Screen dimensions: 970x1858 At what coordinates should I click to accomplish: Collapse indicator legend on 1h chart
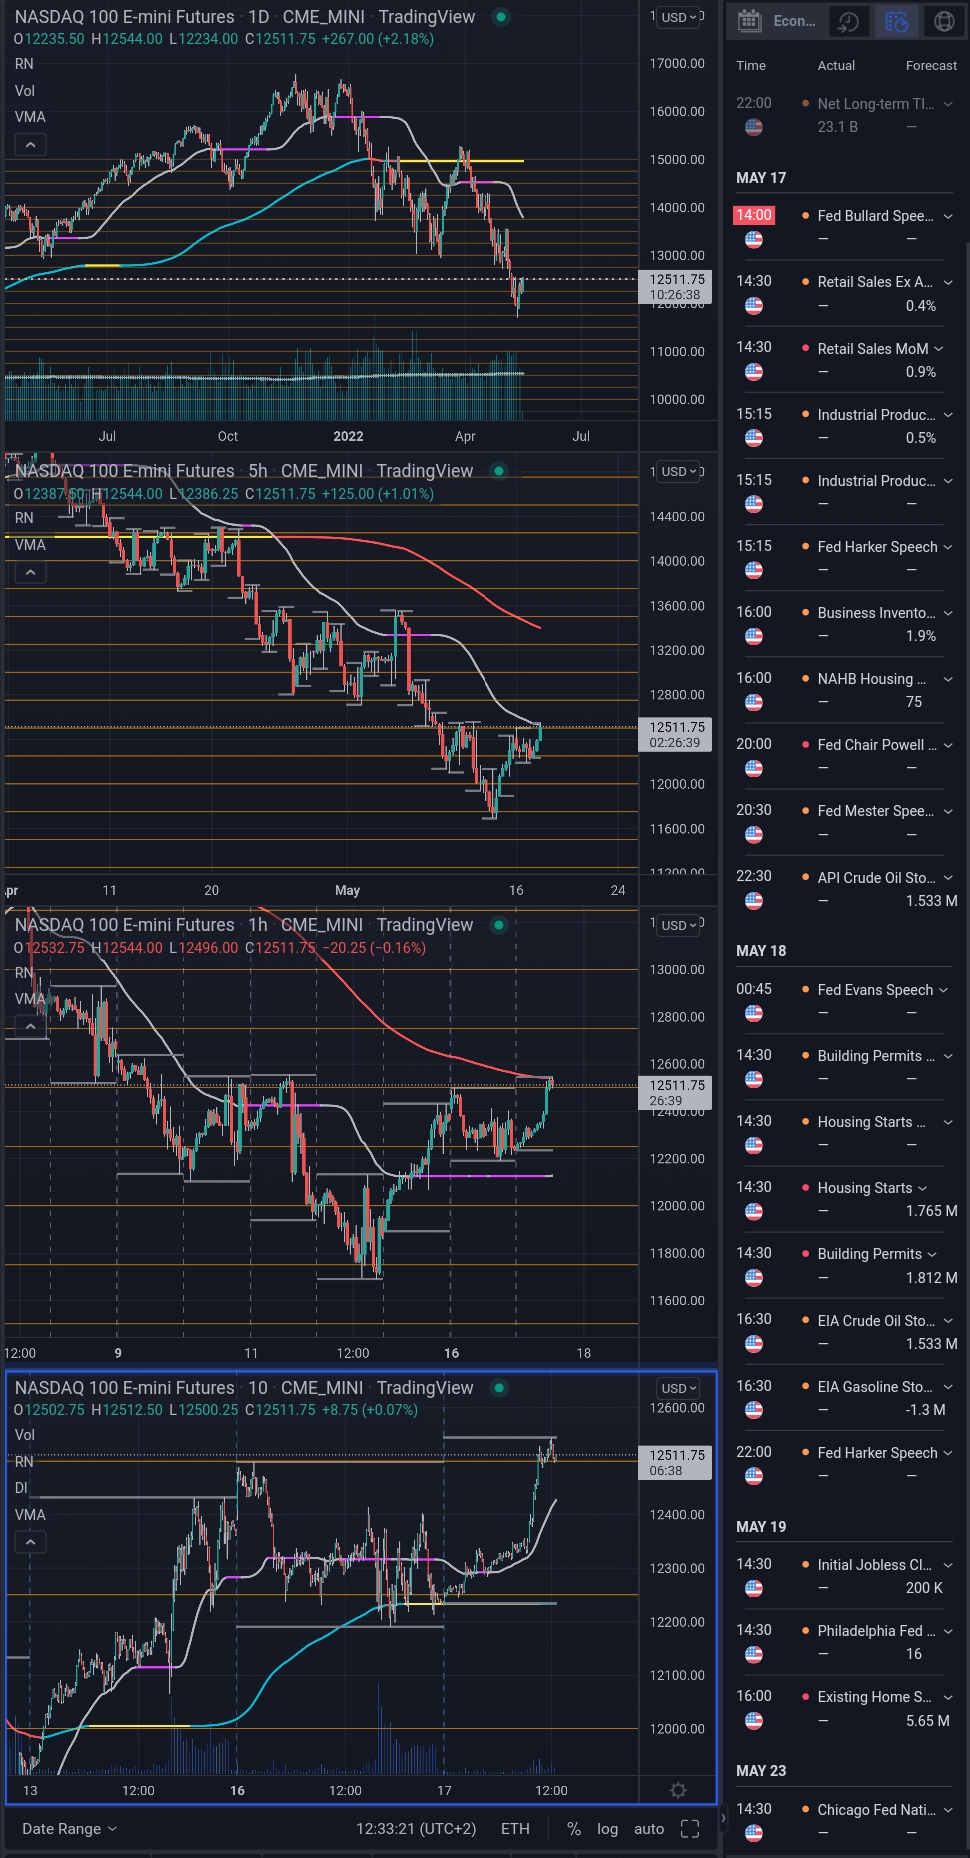pyautogui.click(x=30, y=1026)
